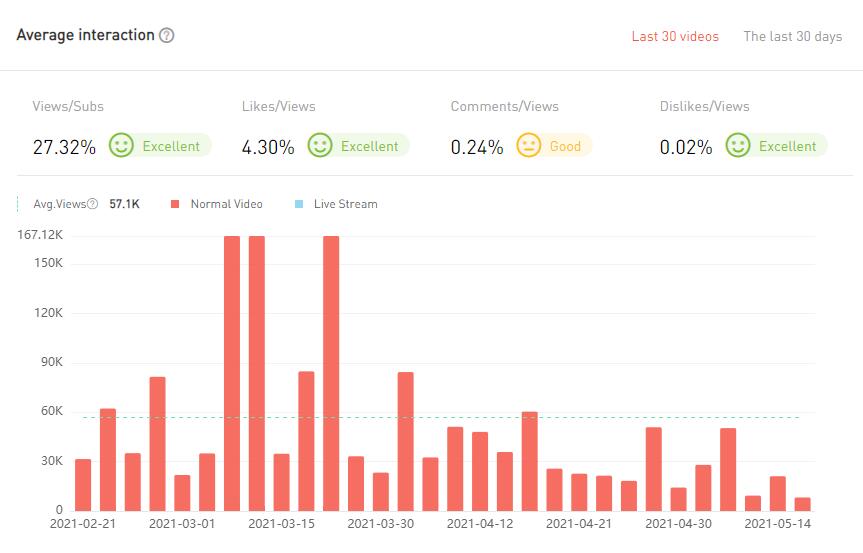The image size is (863, 553).
Task: Switch to The last 30 days tab
Action: [x=792, y=37]
